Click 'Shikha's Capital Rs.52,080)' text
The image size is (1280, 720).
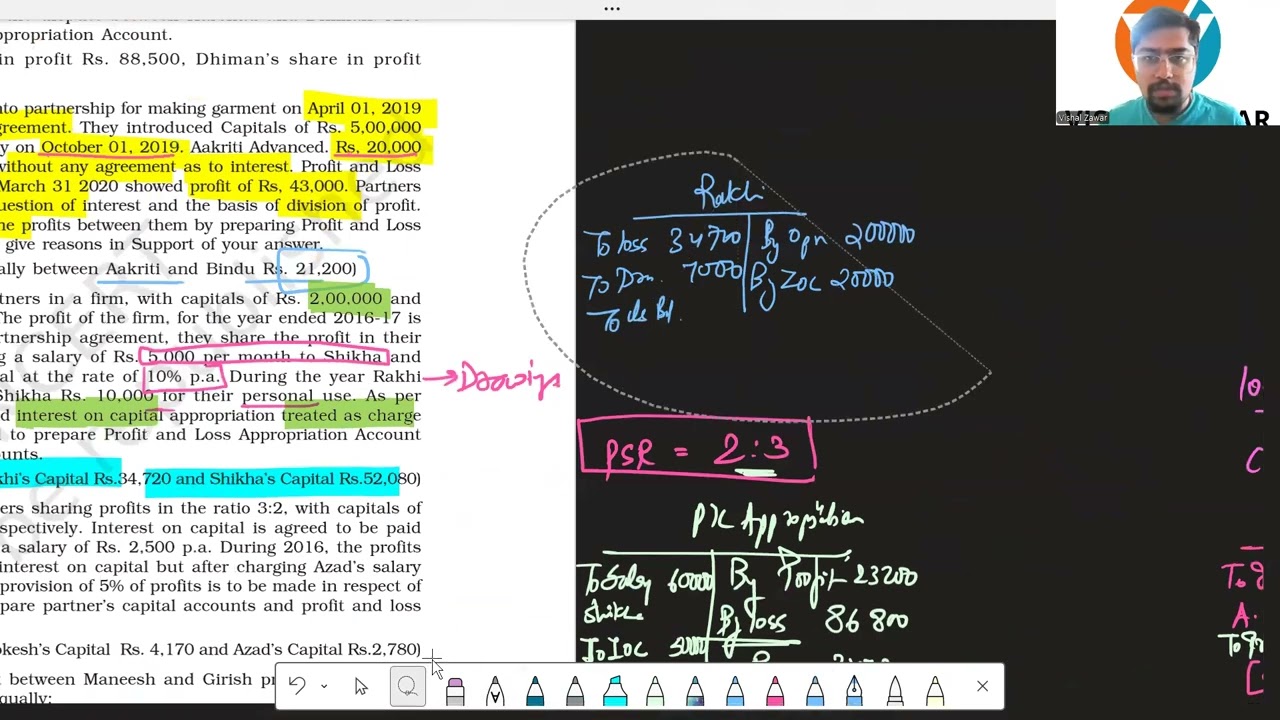point(315,479)
